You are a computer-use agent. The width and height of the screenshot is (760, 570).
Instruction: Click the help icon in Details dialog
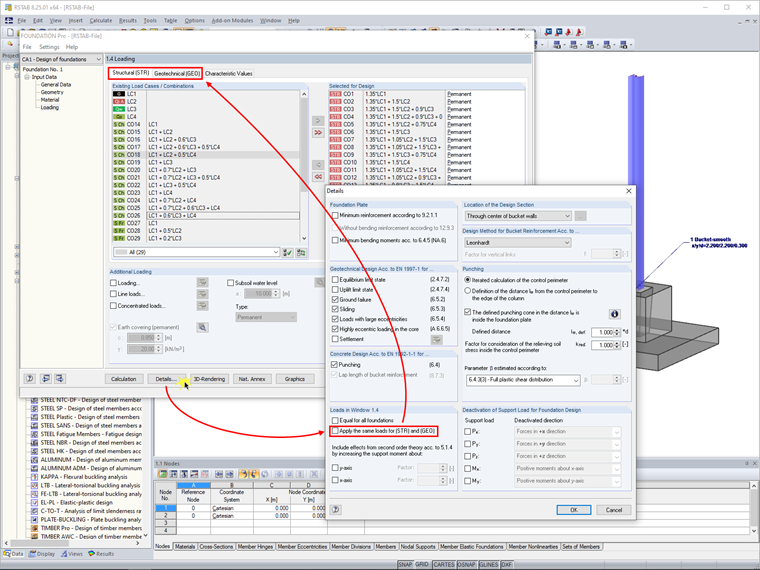pyautogui.click(x=335, y=509)
